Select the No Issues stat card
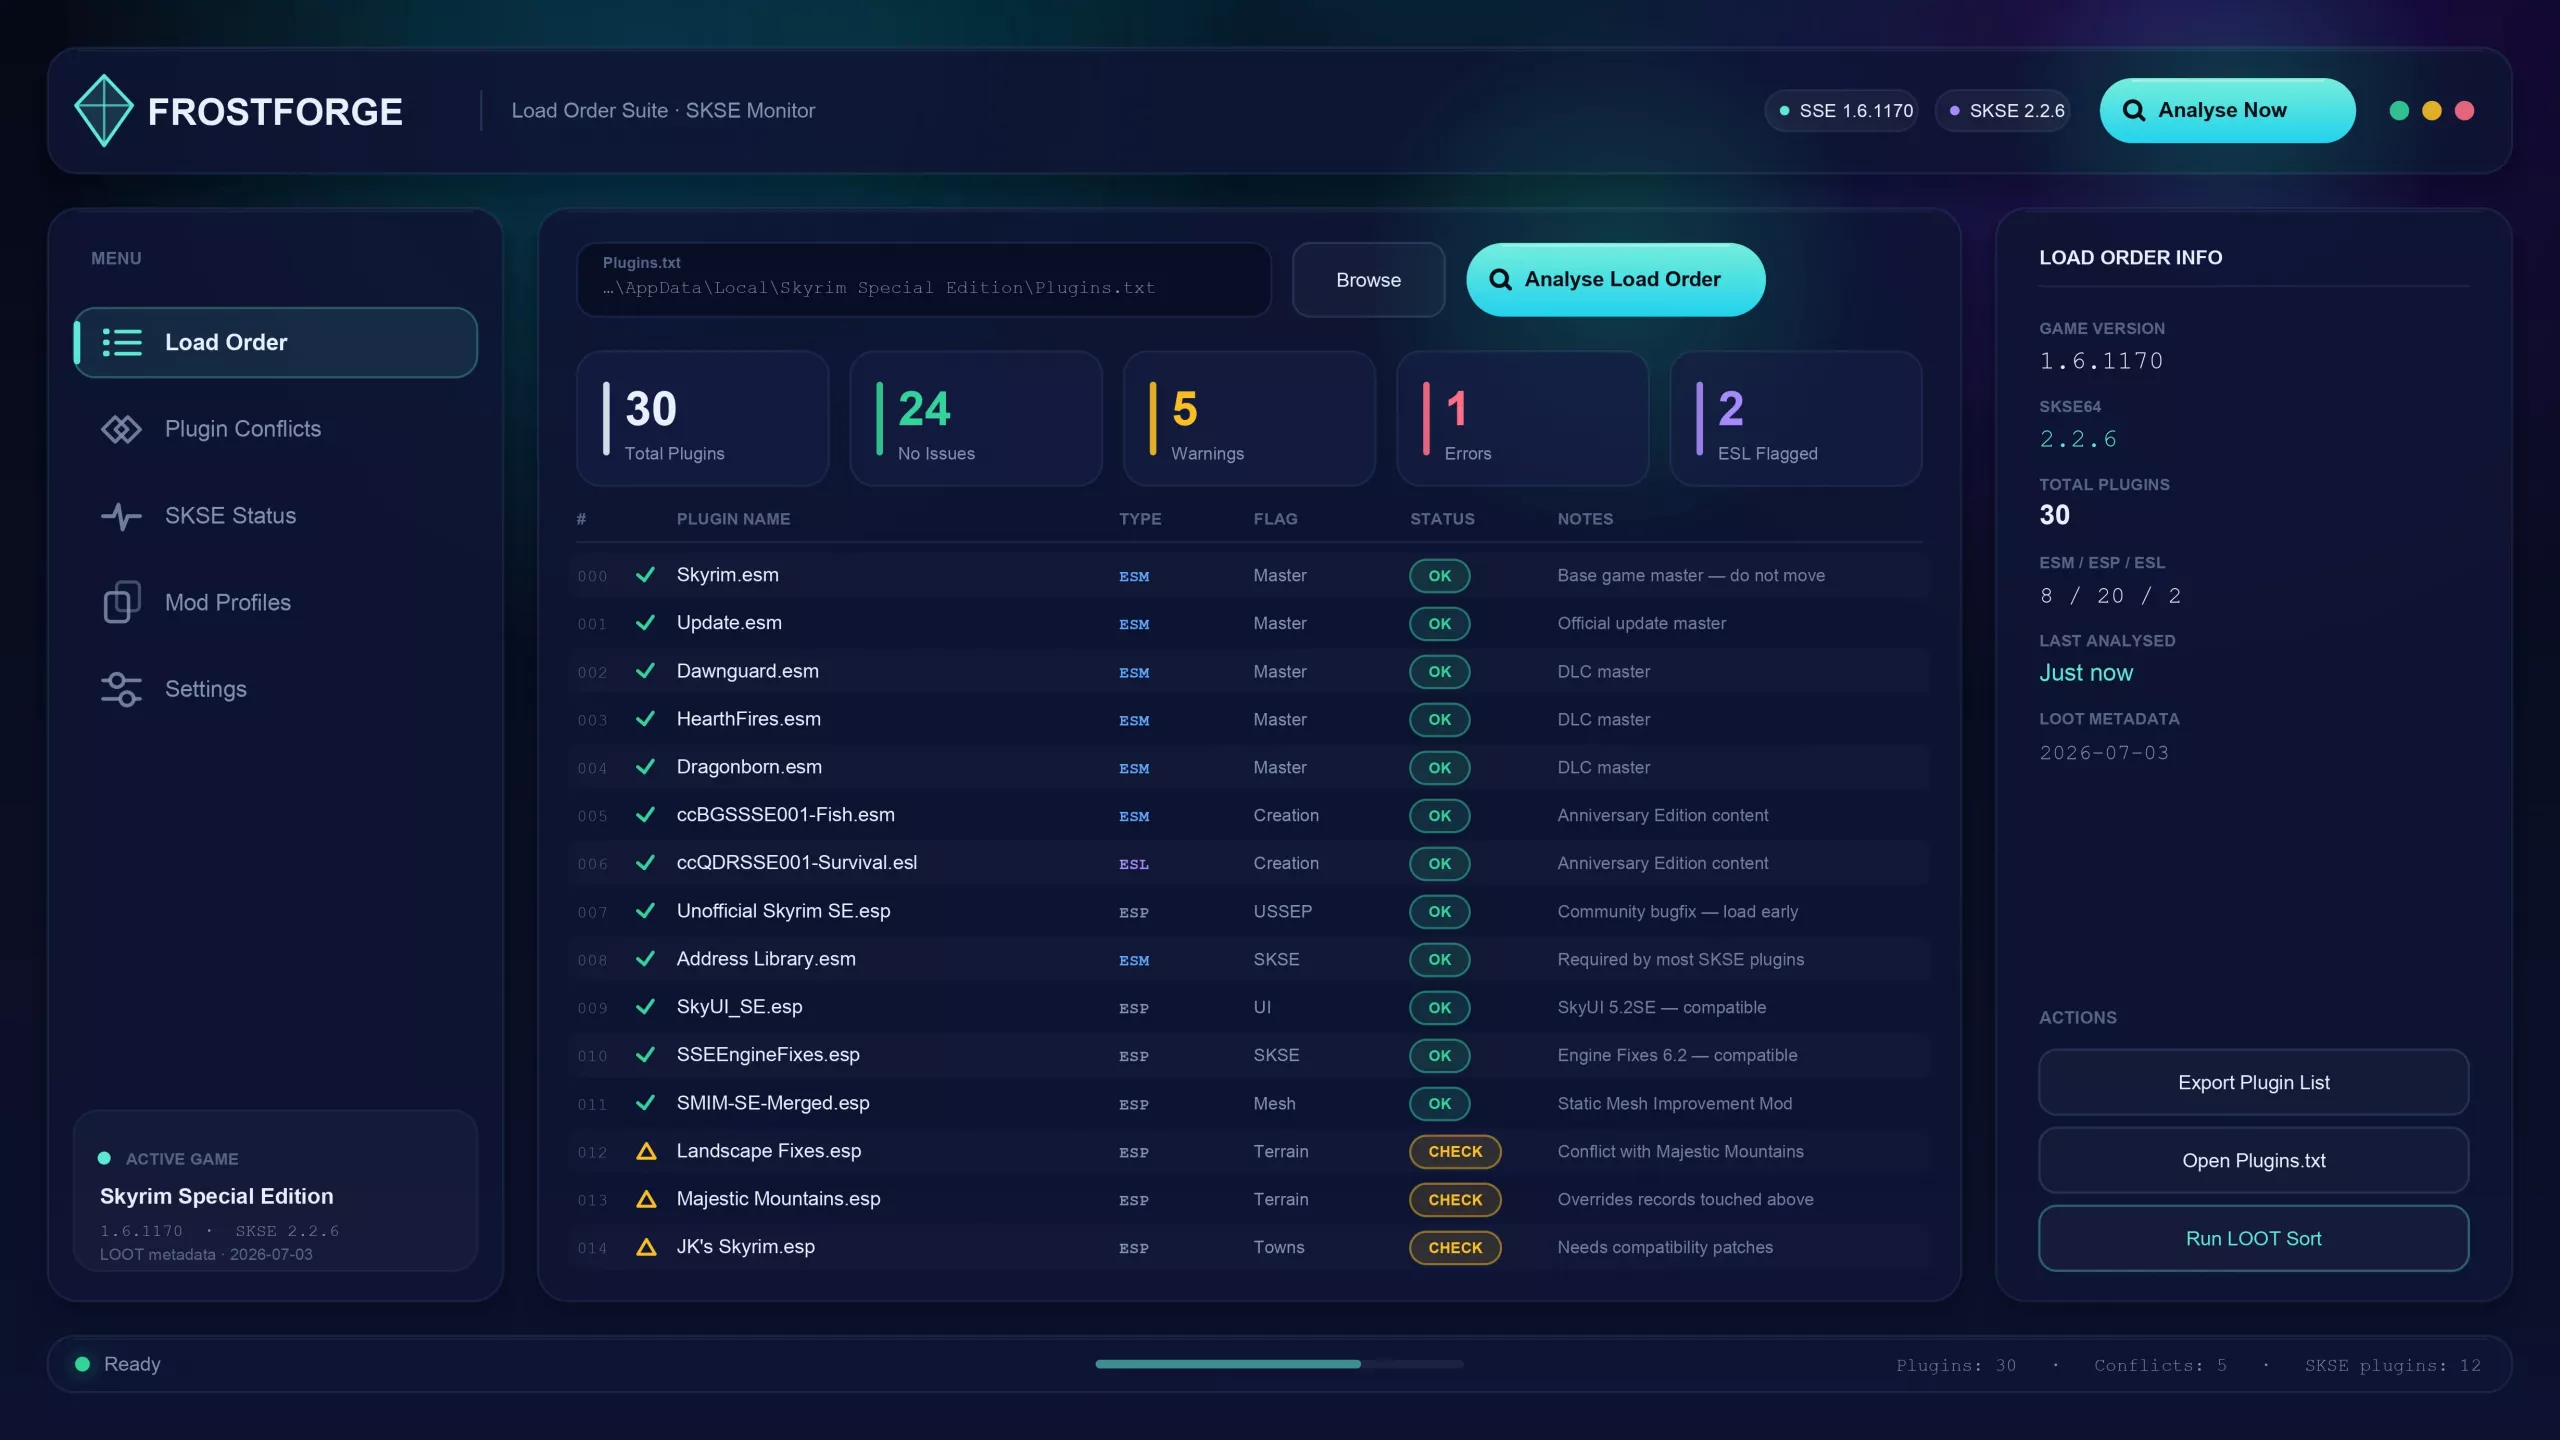The height and width of the screenshot is (1440, 2560). click(976, 419)
